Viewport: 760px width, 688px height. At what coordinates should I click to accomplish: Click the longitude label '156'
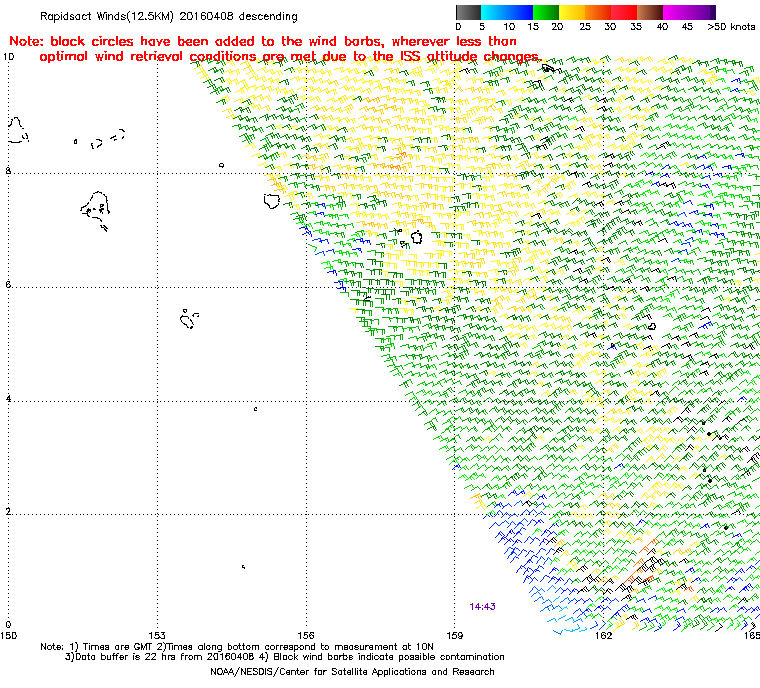[306, 635]
